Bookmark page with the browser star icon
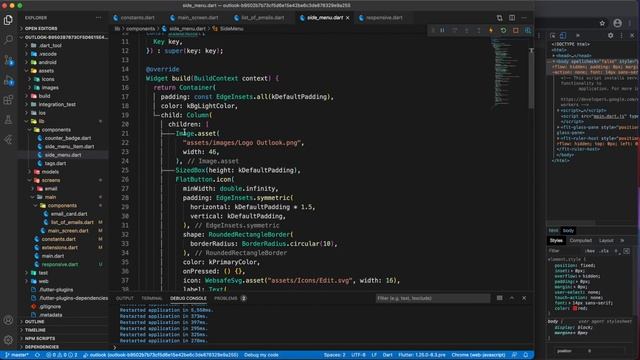 (602, 23)
